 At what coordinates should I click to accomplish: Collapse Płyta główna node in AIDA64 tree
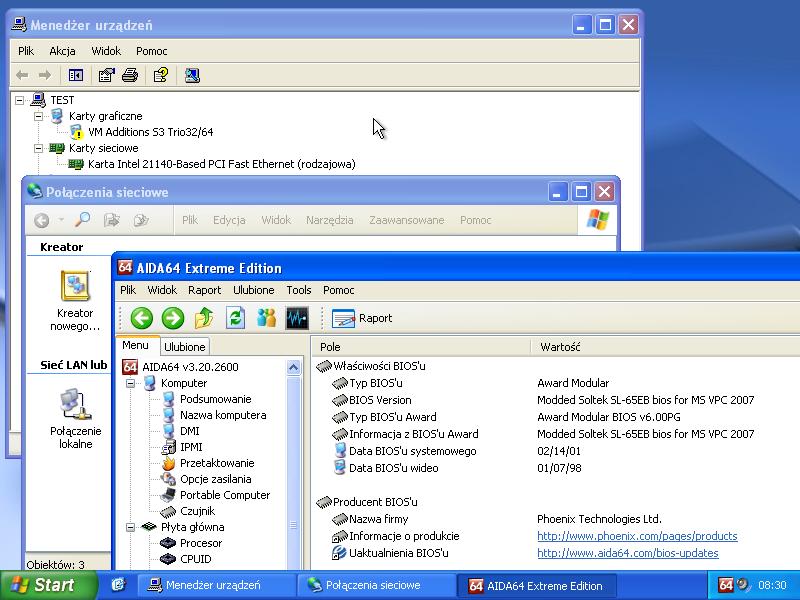pyautogui.click(x=131, y=527)
